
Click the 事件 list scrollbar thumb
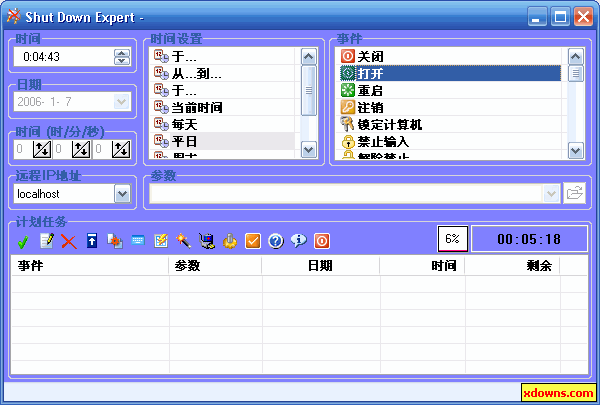(x=576, y=73)
